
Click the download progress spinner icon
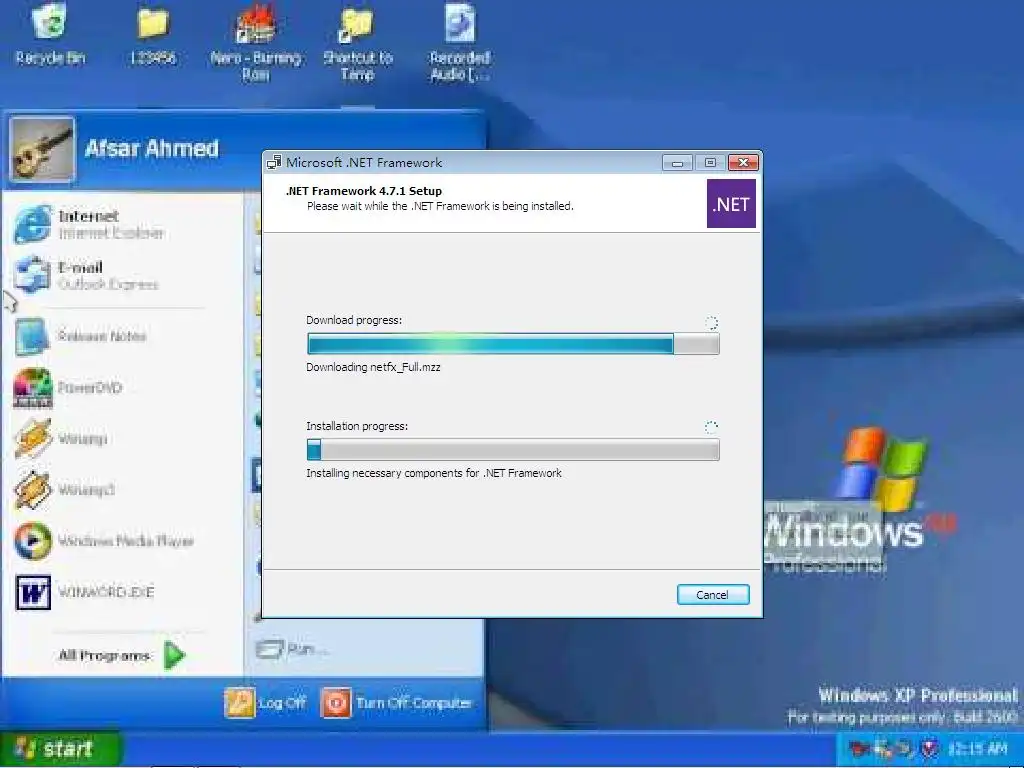(x=711, y=323)
